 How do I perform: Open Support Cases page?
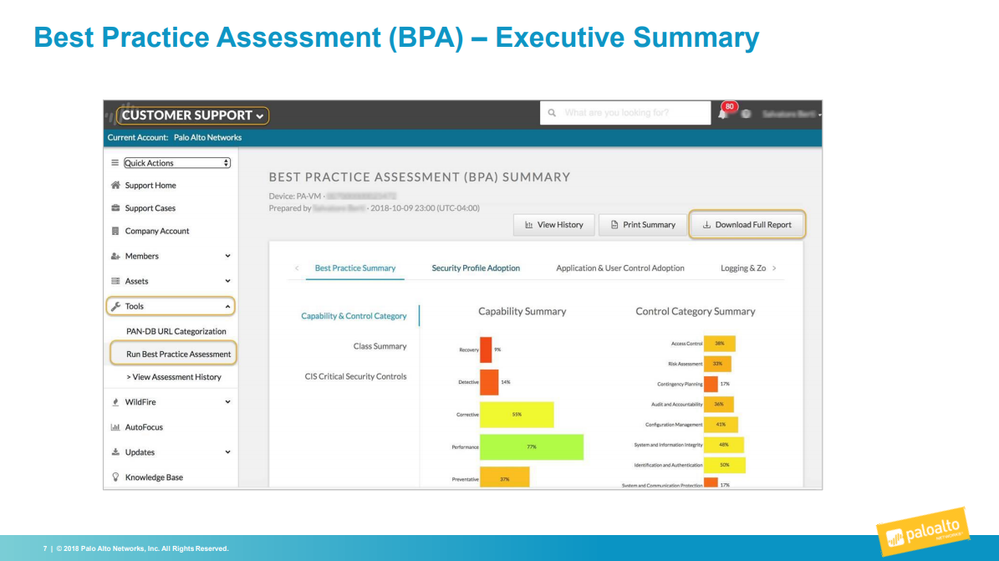click(150, 208)
